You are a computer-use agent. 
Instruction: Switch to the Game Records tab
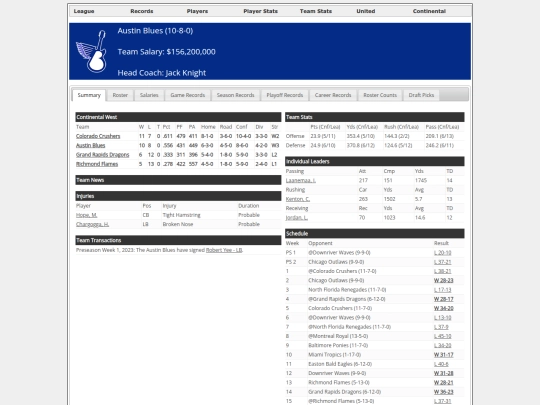click(188, 95)
